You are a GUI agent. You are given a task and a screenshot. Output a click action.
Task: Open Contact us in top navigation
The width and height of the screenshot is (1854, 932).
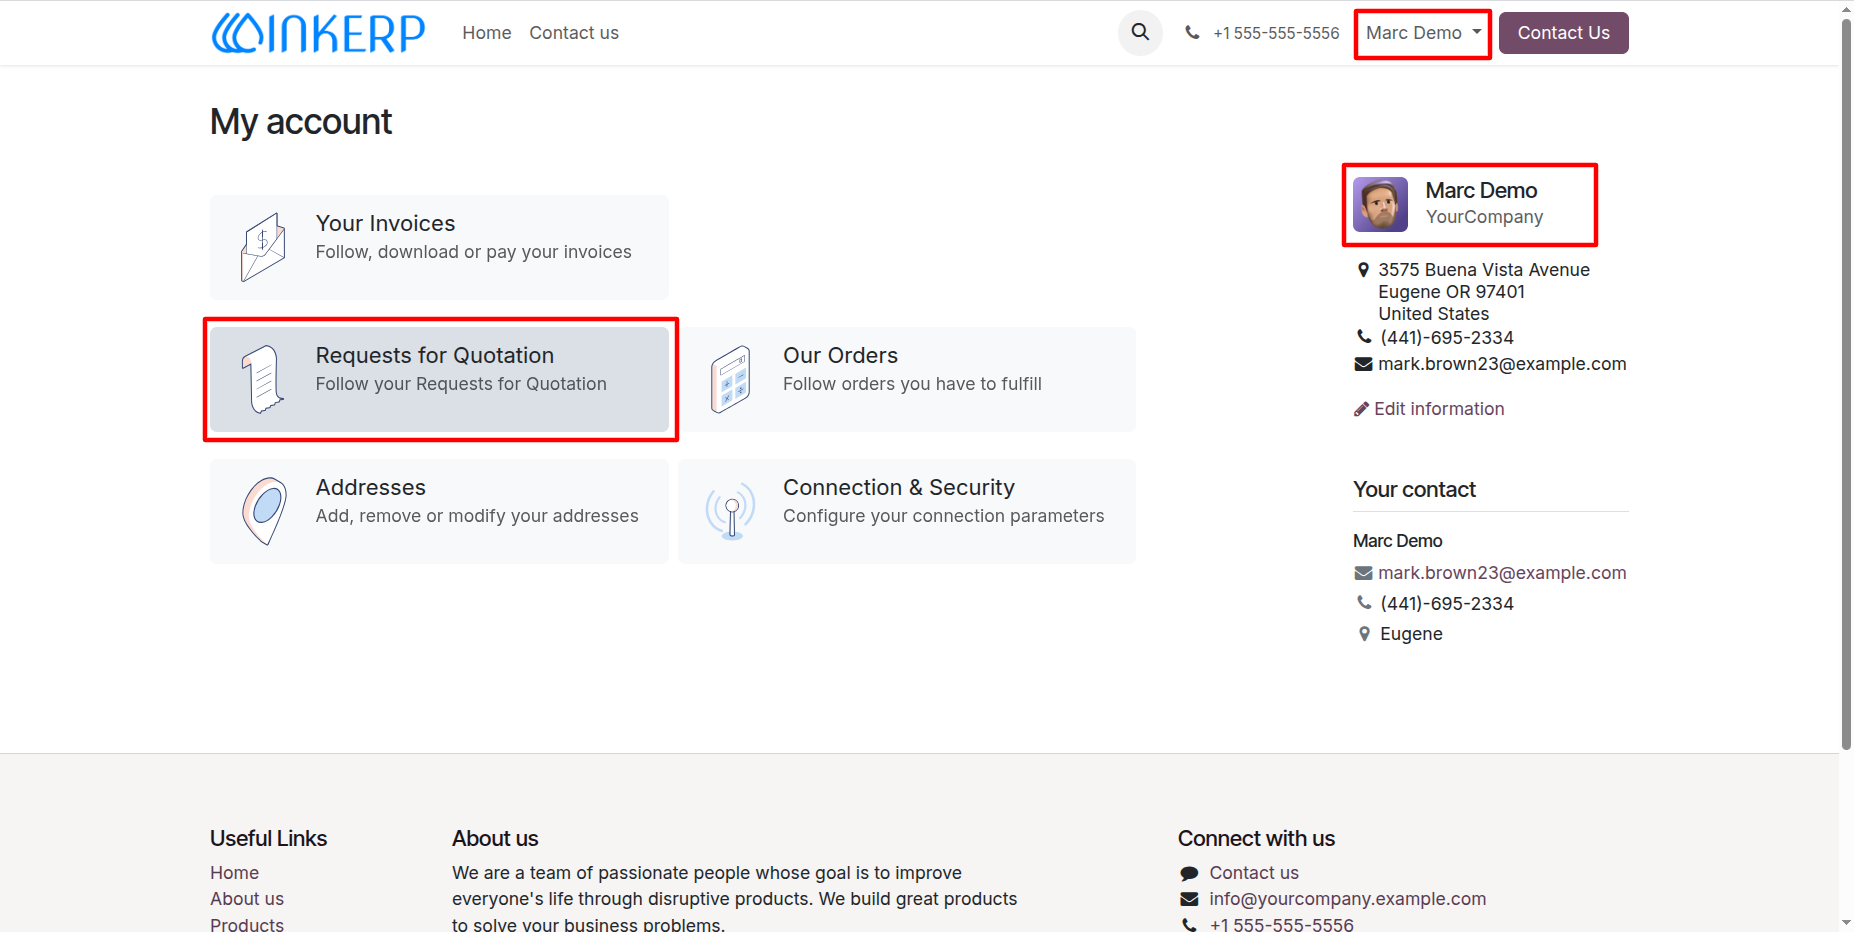[574, 33]
